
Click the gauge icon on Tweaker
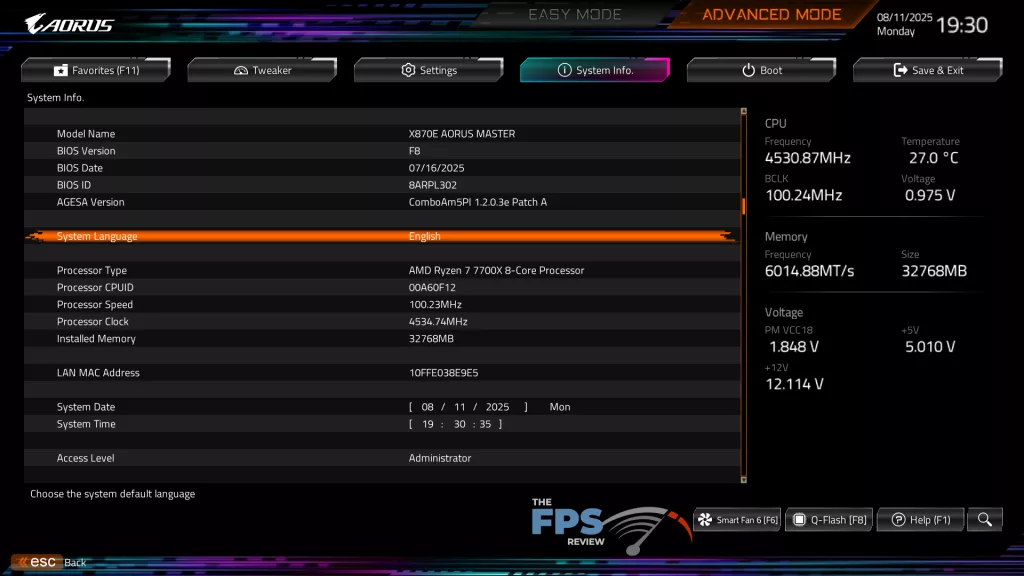click(241, 70)
